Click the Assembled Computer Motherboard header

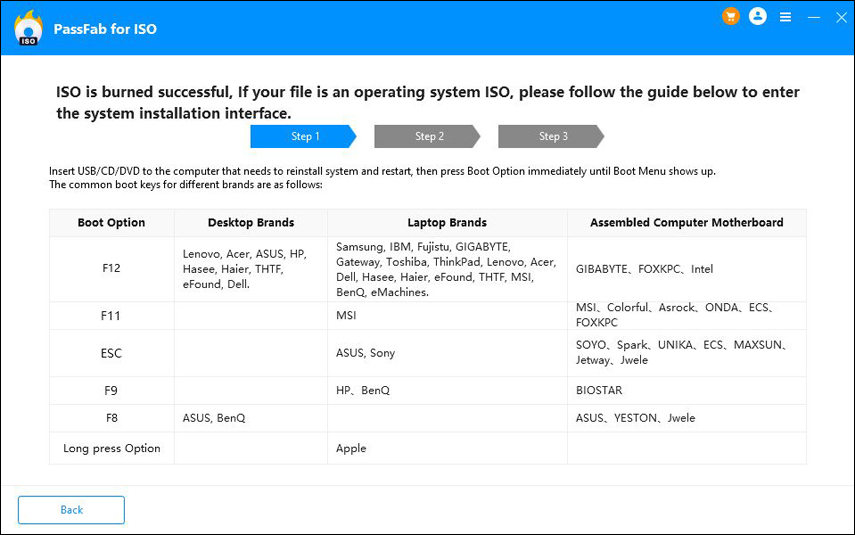(686, 223)
